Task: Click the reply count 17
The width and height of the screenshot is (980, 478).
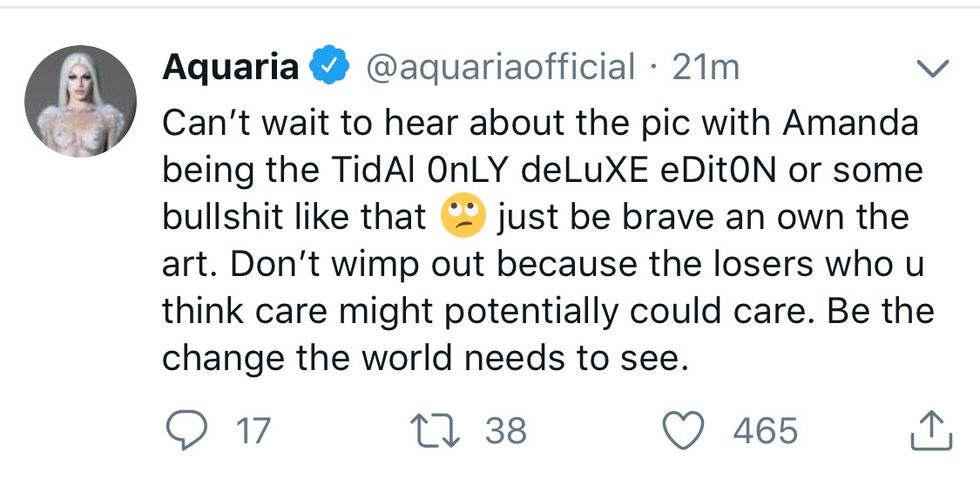Action: coord(252,431)
